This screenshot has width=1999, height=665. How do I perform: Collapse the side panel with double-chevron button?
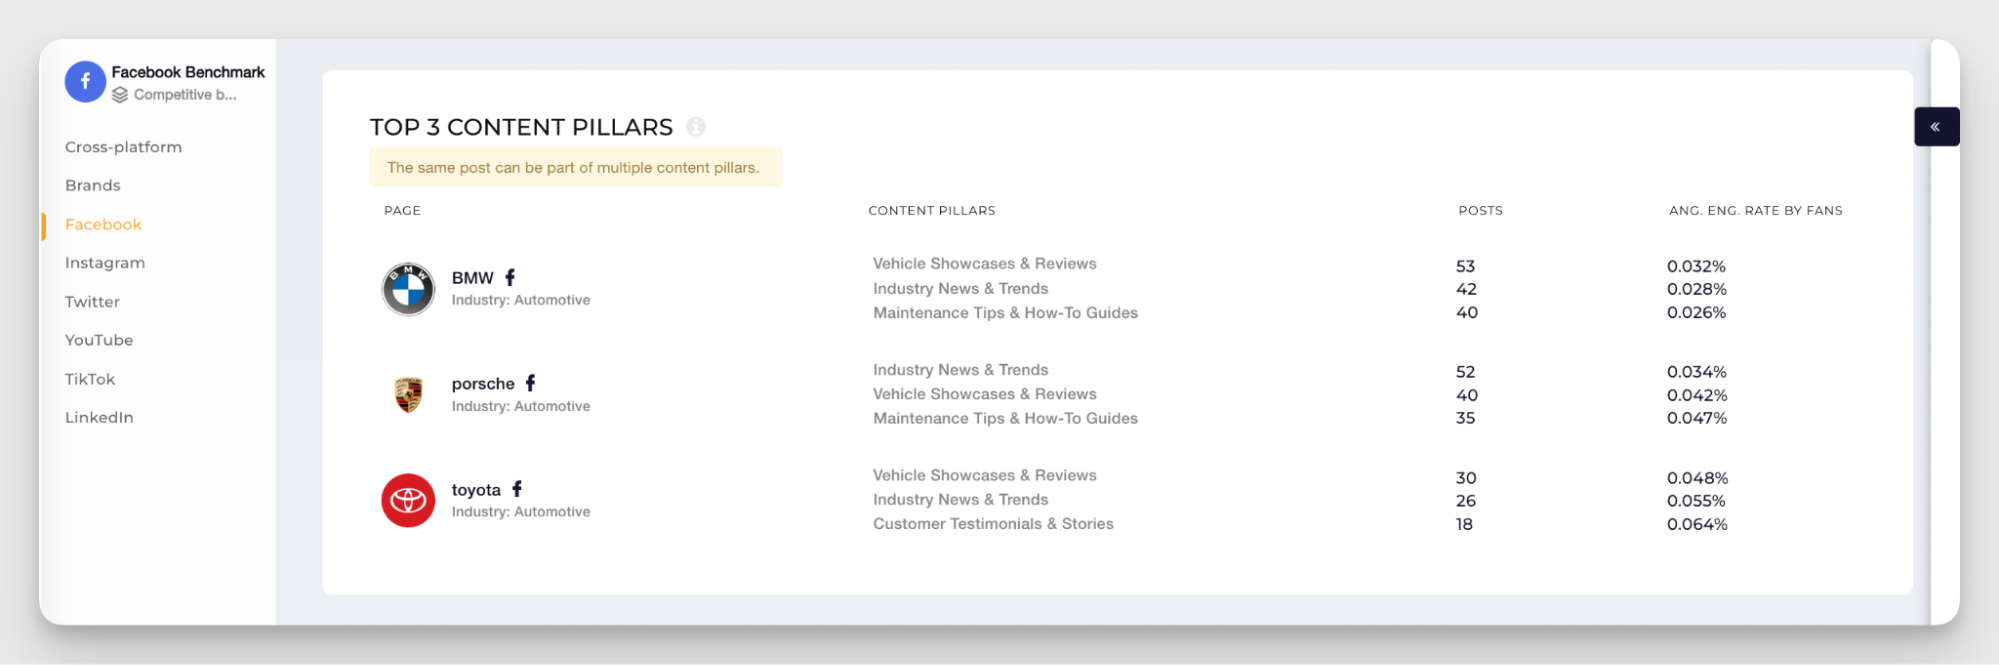pyautogui.click(x=1935, y=127)
